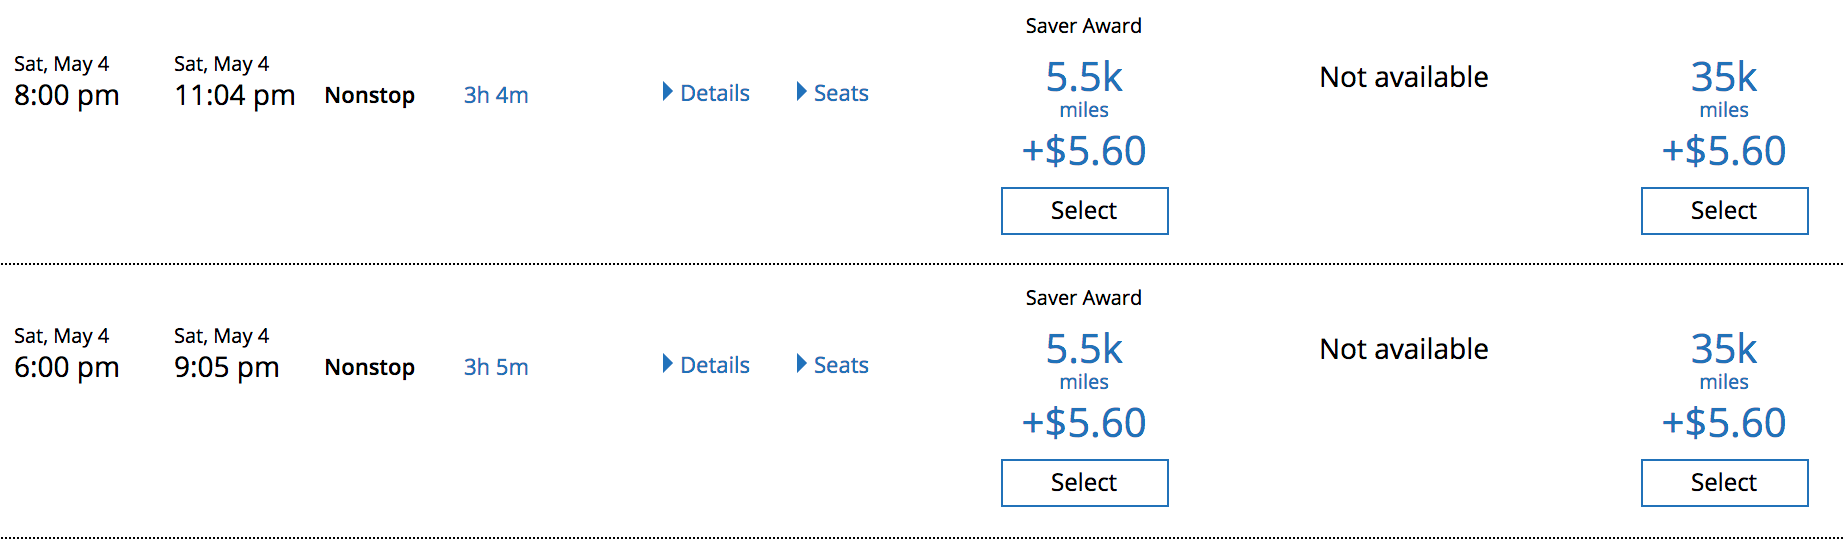Click Nonstop label on the 6:00 pm flight
Image resolution: width=1843 pixels, height=539 pixels.
click(370, 367)
